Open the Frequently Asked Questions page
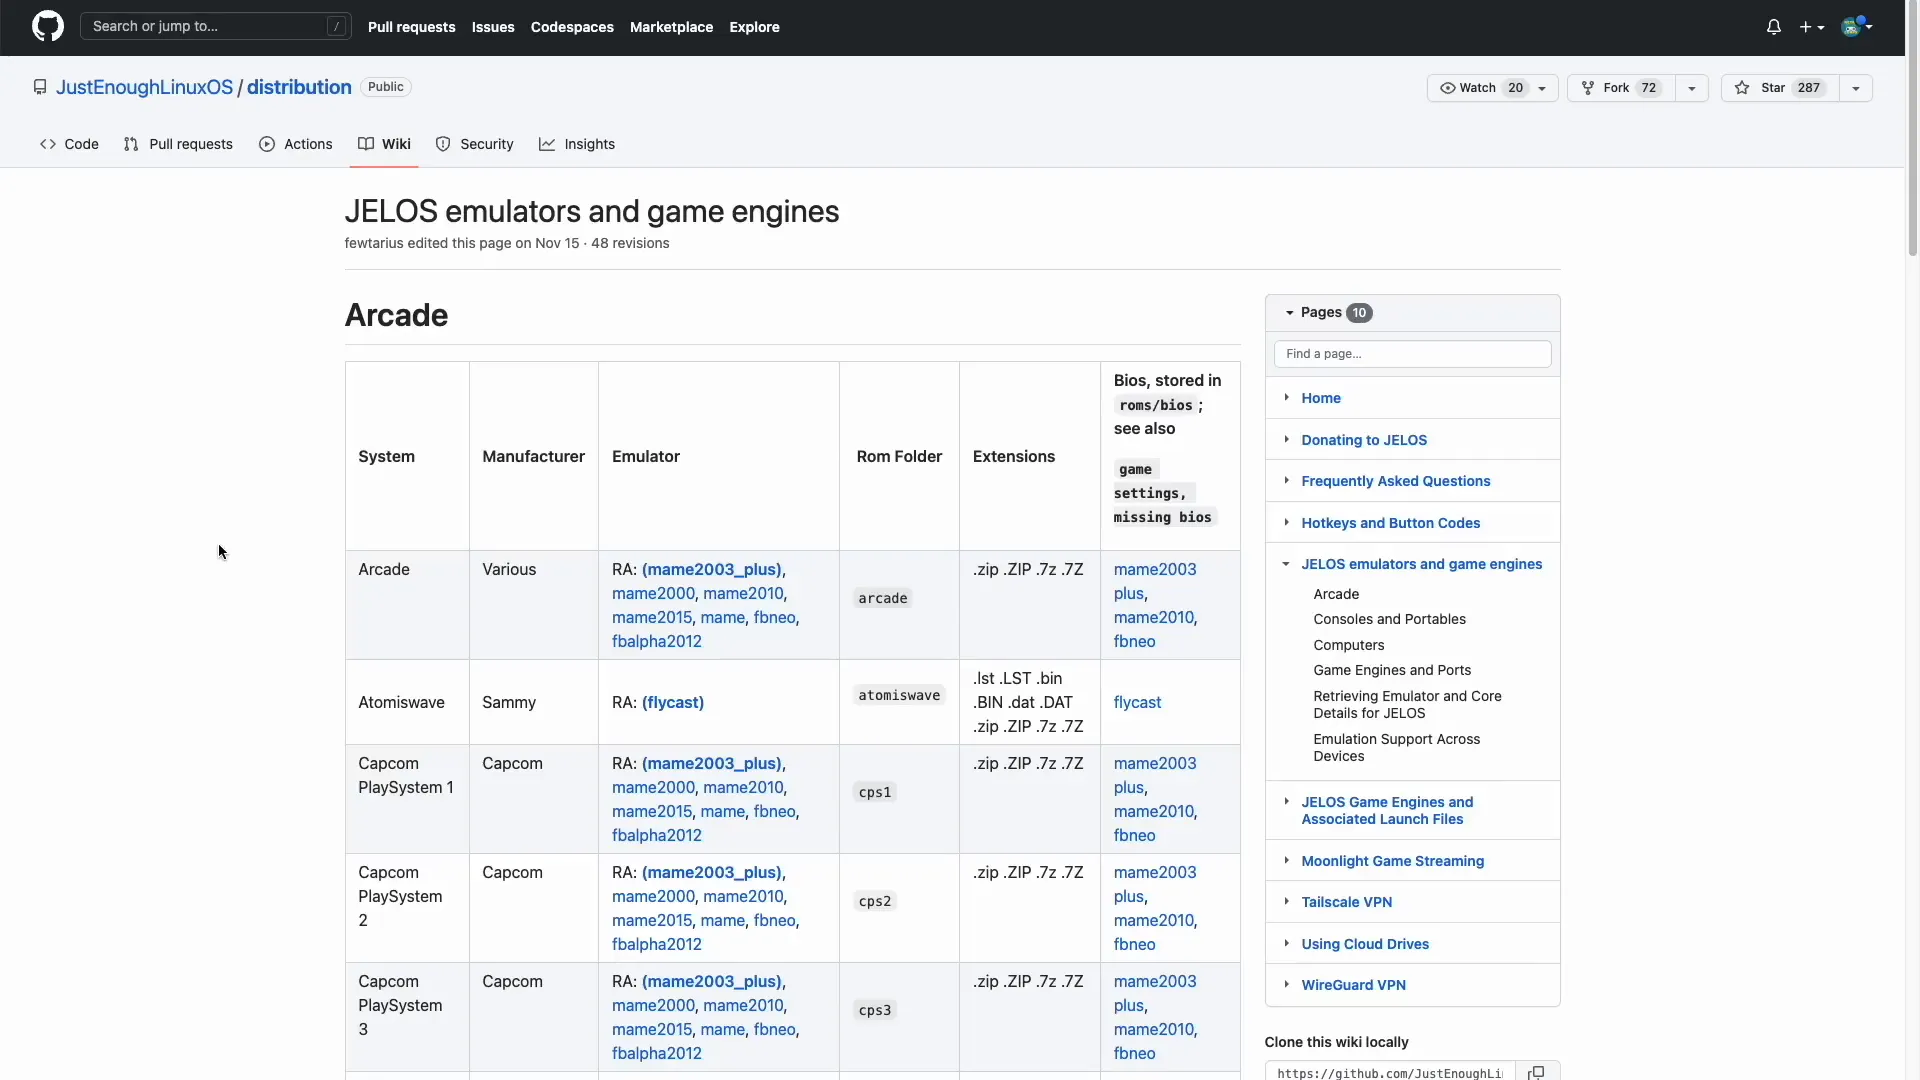The height and width of the screenshot is (1080, 1920). (1395, 481)
